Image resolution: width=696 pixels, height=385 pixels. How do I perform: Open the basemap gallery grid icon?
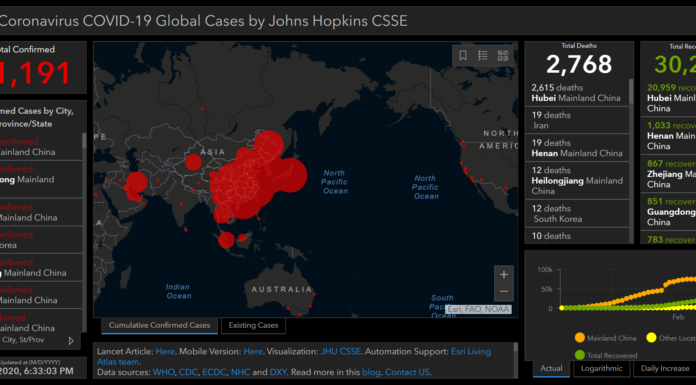tap(502, 56)
